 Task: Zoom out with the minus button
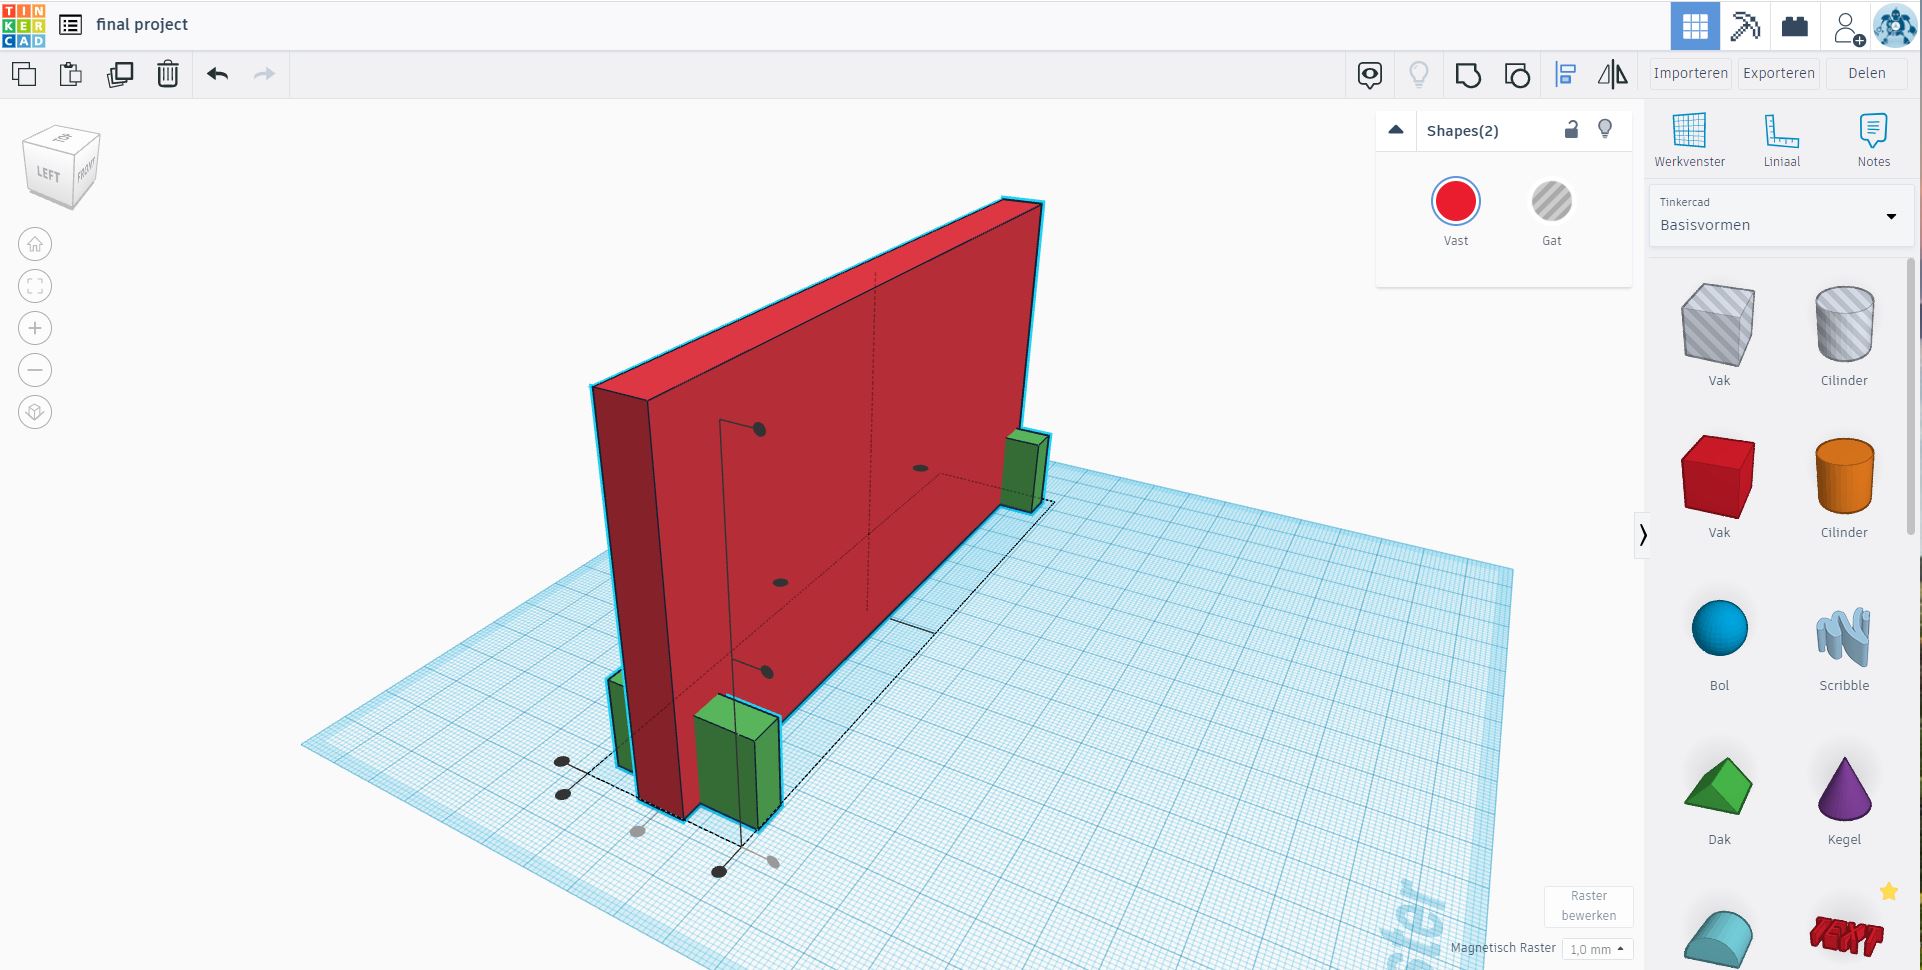[35, 370]
